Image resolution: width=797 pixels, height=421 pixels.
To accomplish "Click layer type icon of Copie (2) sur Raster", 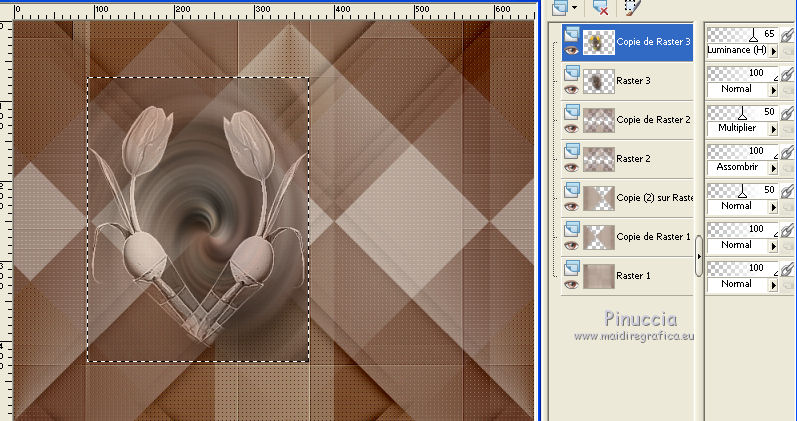I will (x=572, y=191).
